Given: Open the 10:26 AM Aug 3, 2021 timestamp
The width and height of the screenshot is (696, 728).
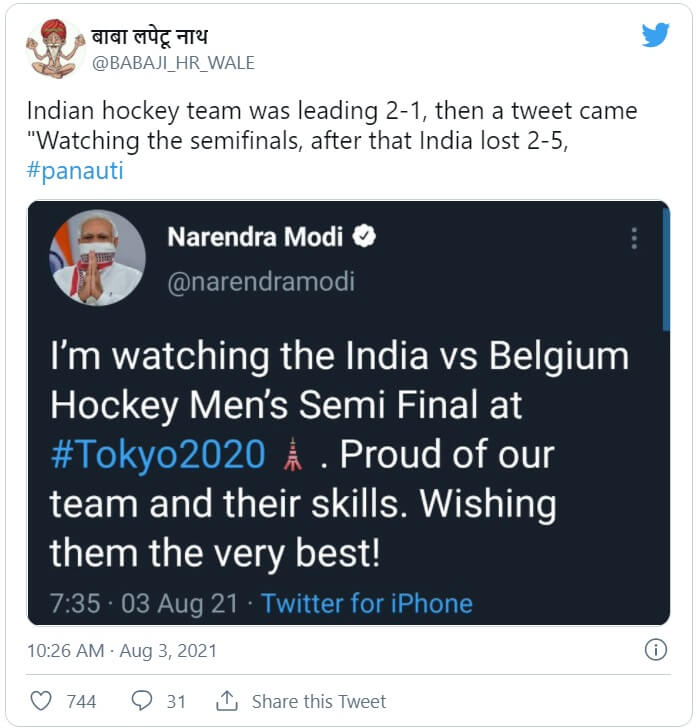Looking at the screenshot, I should [122, 651].
